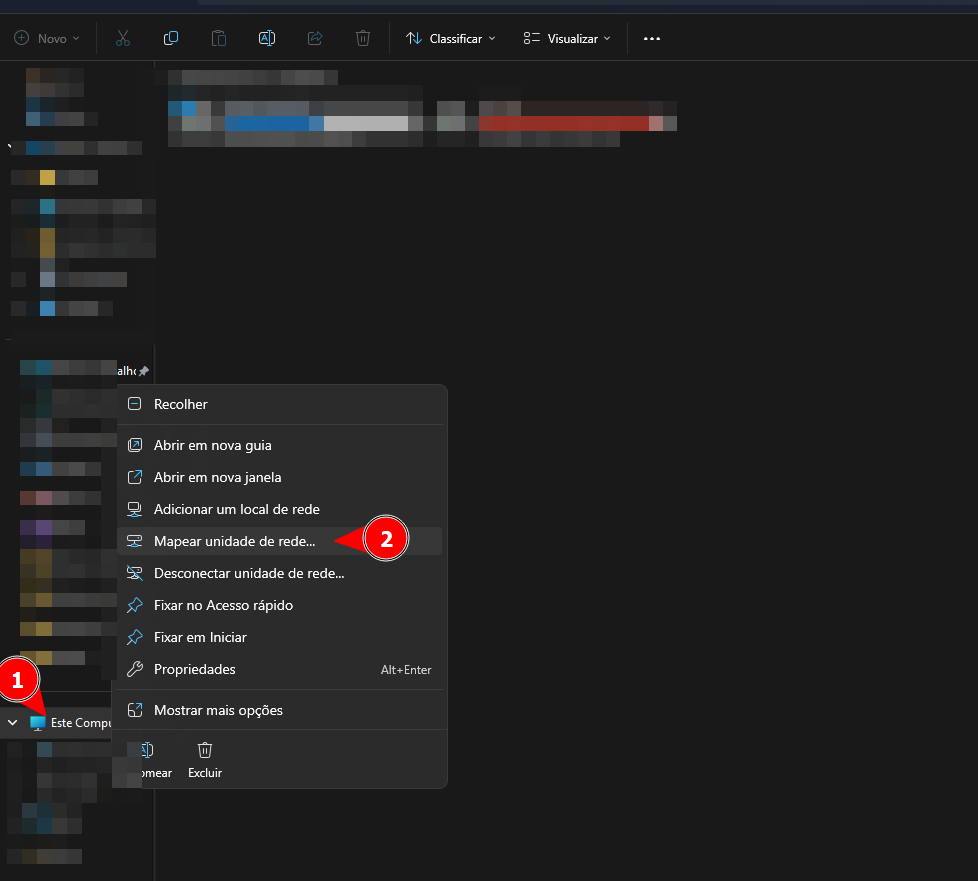Choose Abrir em nova guia
The height and width of the screenshot is (881, 978).
pyautogui.click(x=212, y=445)
